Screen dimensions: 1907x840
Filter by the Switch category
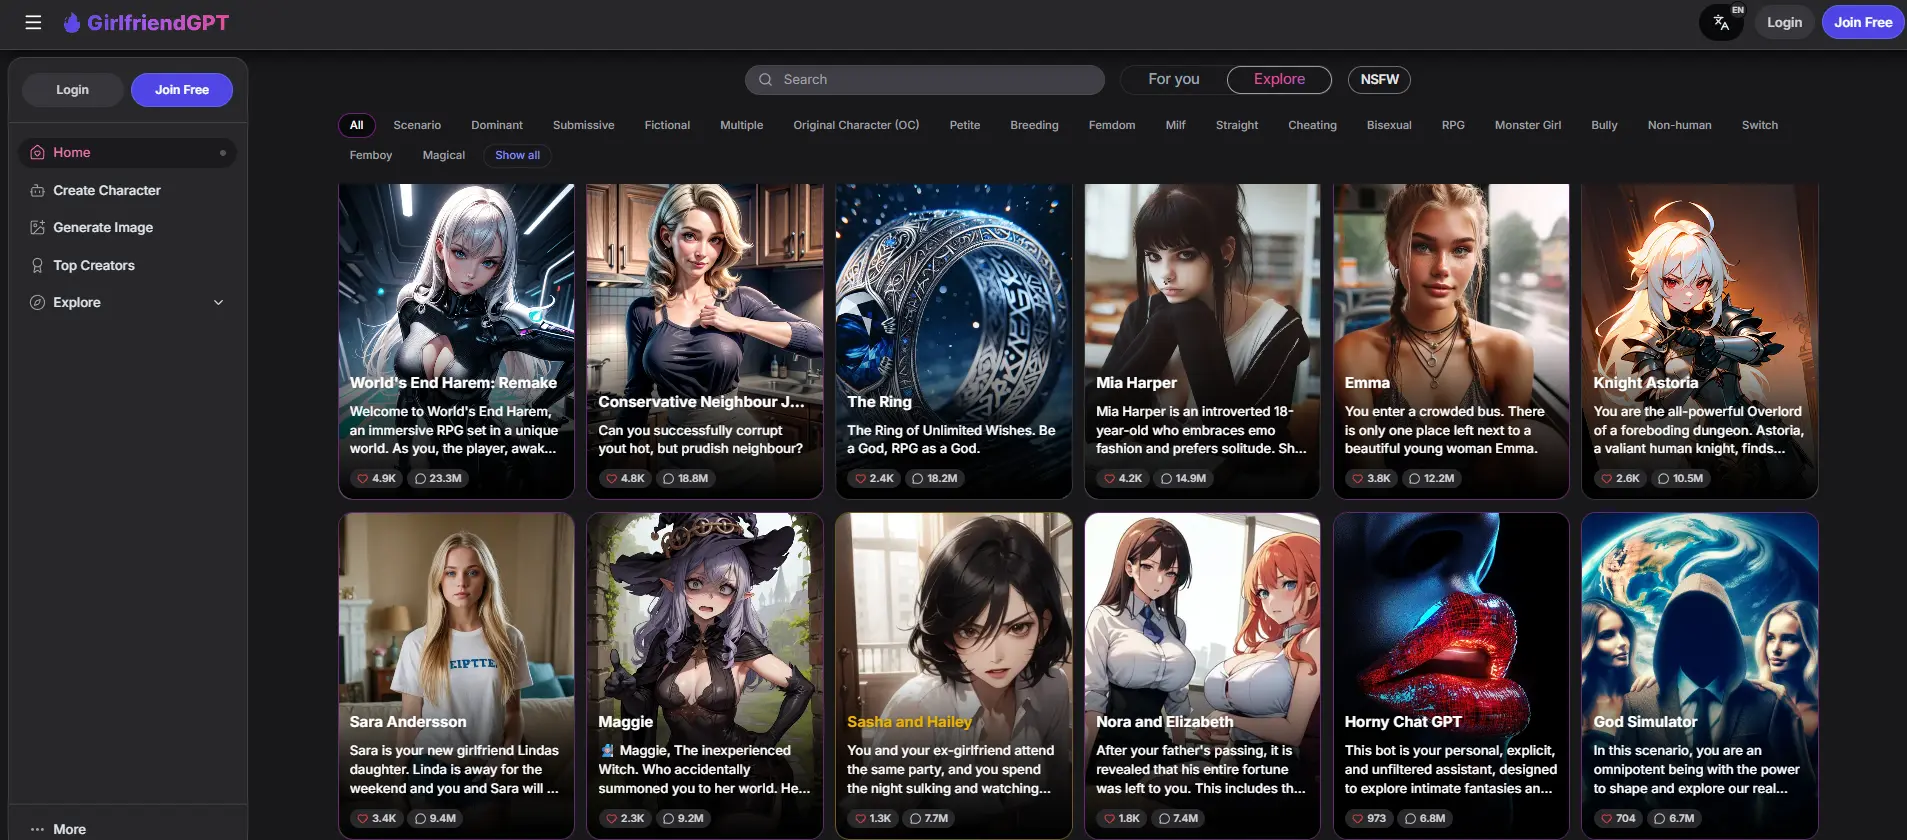pyautogui.click(x=1760, y=125)
